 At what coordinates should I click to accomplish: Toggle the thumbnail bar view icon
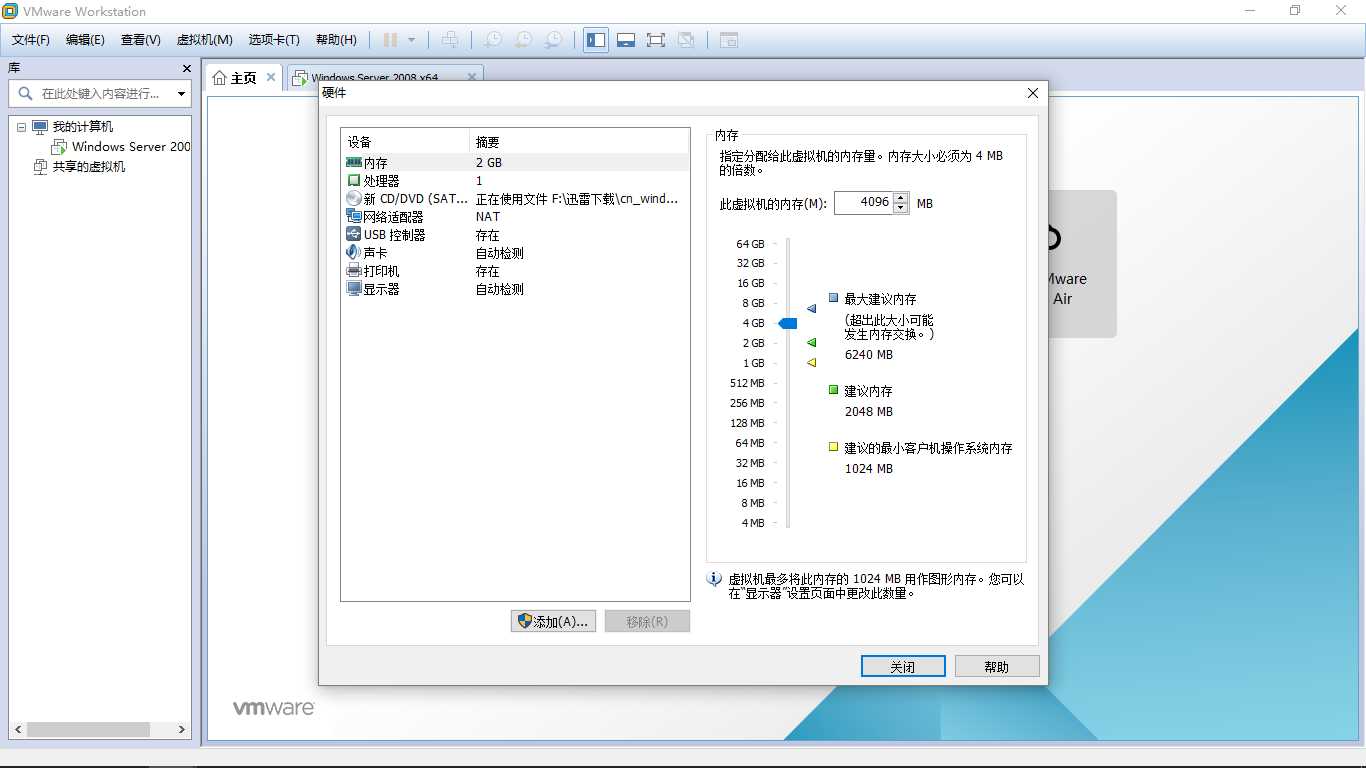coord(626,40)
